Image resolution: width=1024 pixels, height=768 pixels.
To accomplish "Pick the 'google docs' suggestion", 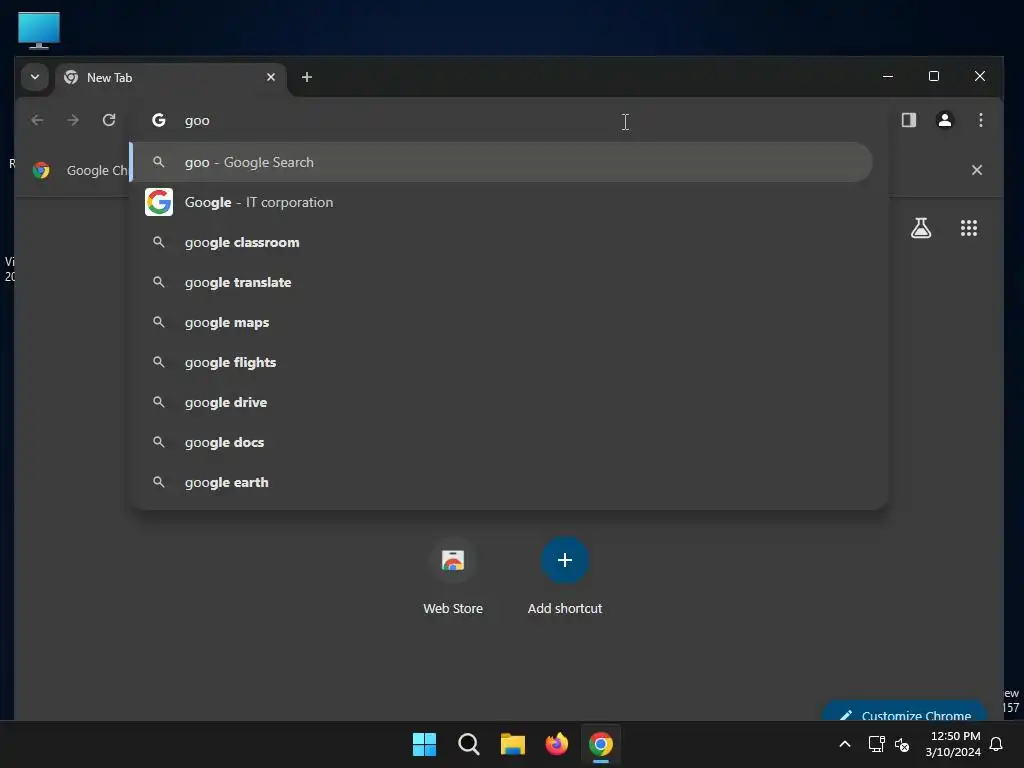I will point(502,442).
